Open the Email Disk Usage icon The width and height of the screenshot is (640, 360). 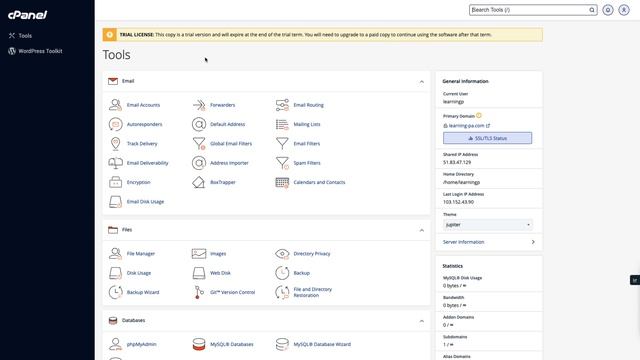pos(116,202)
